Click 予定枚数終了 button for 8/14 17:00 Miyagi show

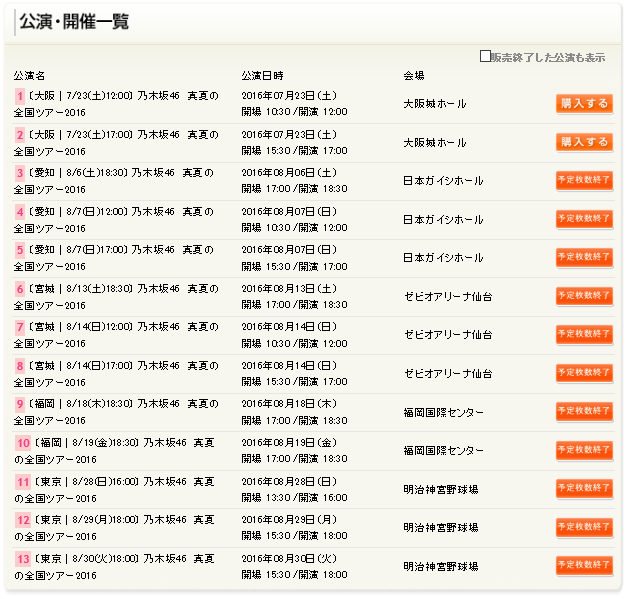(x=584, y=373)
